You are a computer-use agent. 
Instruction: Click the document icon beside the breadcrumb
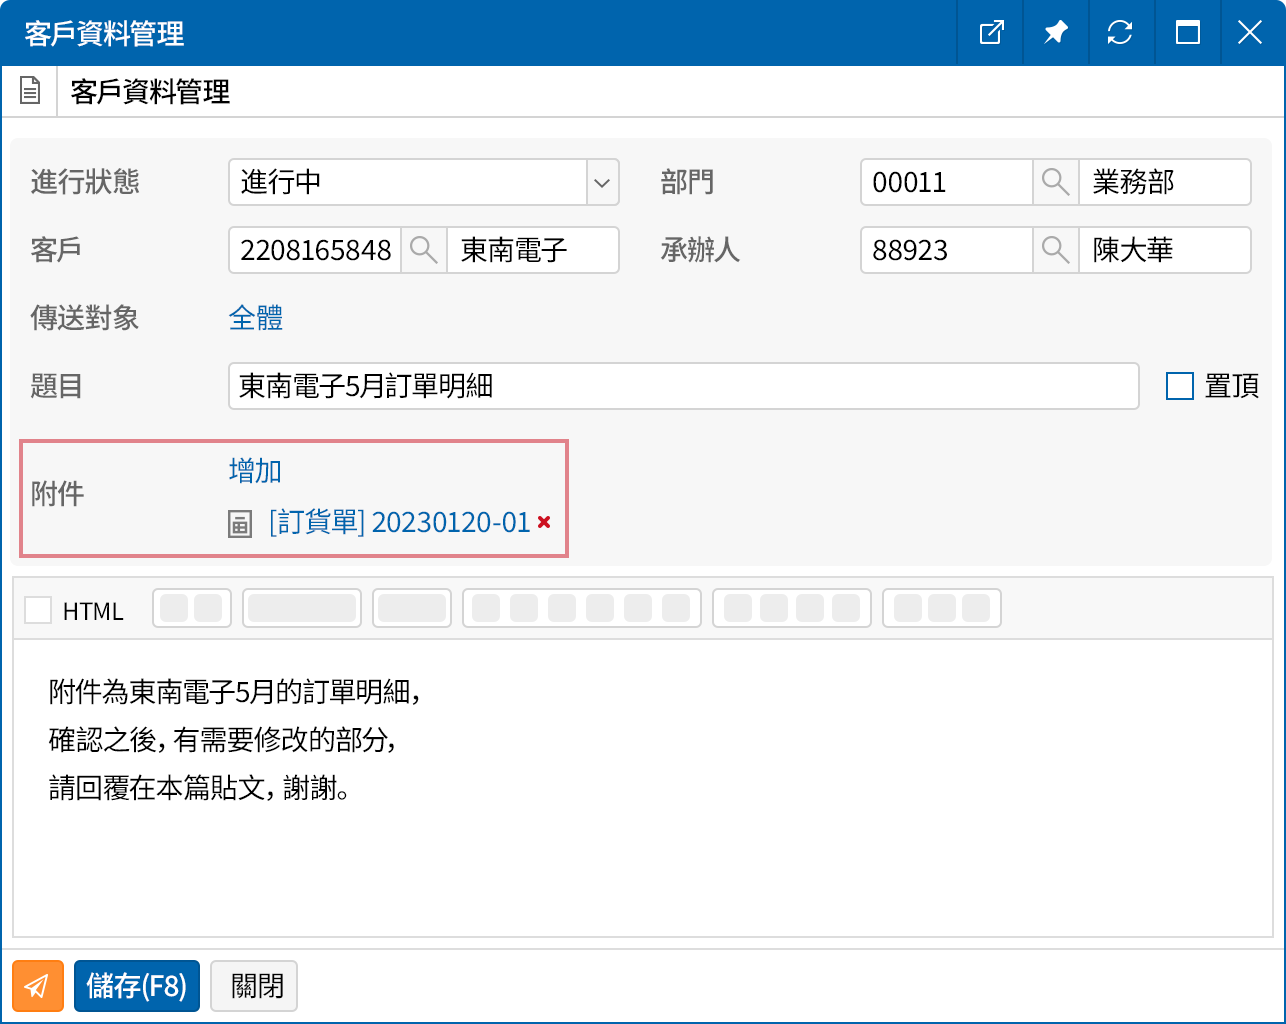tap(29, 90)
